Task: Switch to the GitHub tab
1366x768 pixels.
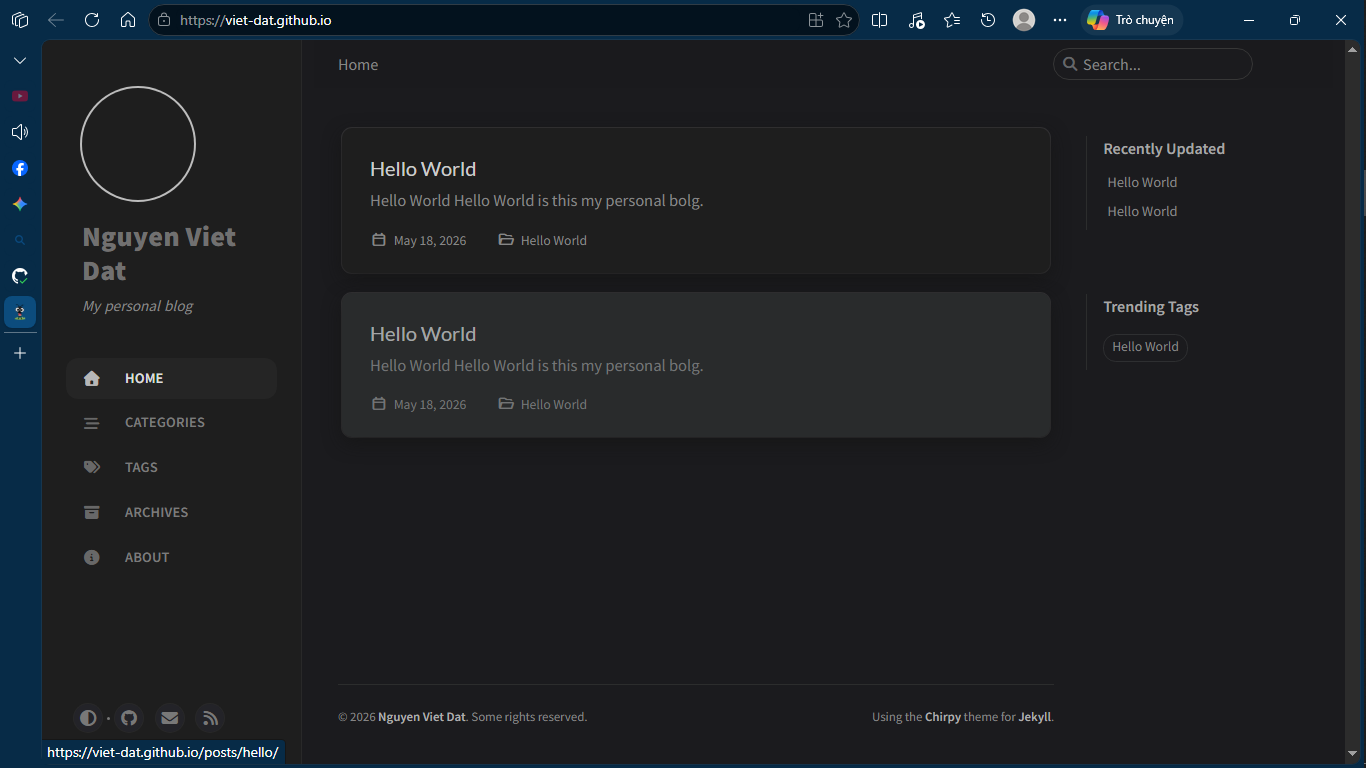Action: tap(20, 276)
